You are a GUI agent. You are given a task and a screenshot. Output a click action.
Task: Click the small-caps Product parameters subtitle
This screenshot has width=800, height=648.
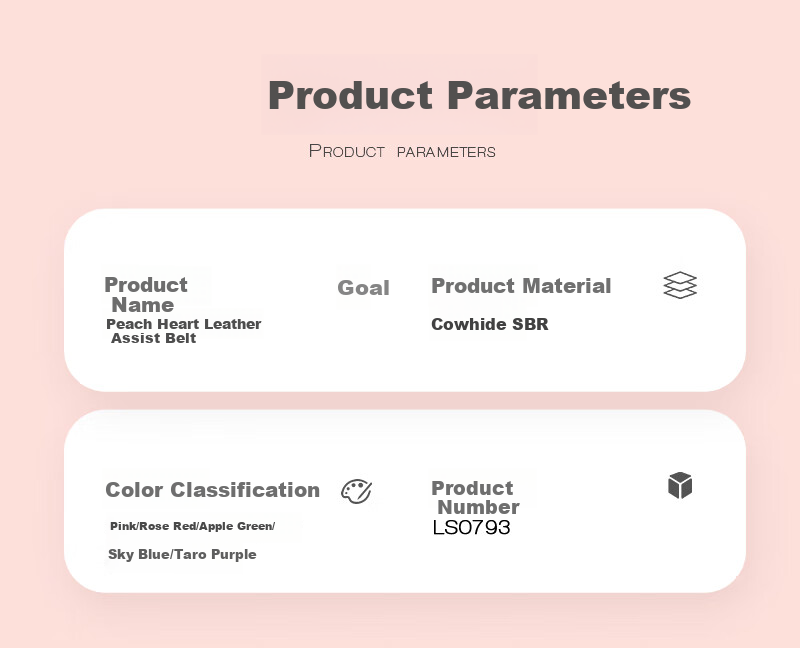(x=402, y=151)
